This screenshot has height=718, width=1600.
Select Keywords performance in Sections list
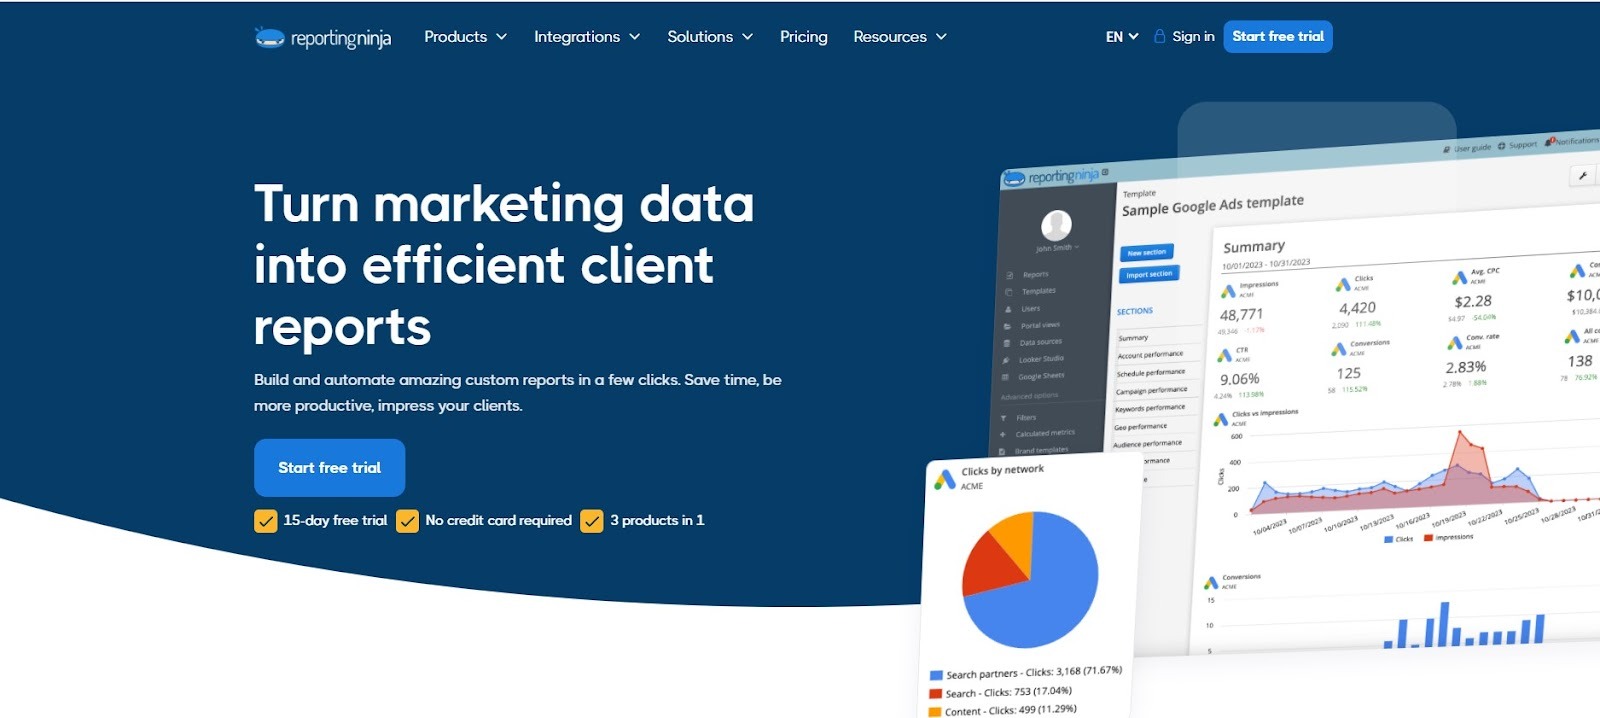point(1150,409)
